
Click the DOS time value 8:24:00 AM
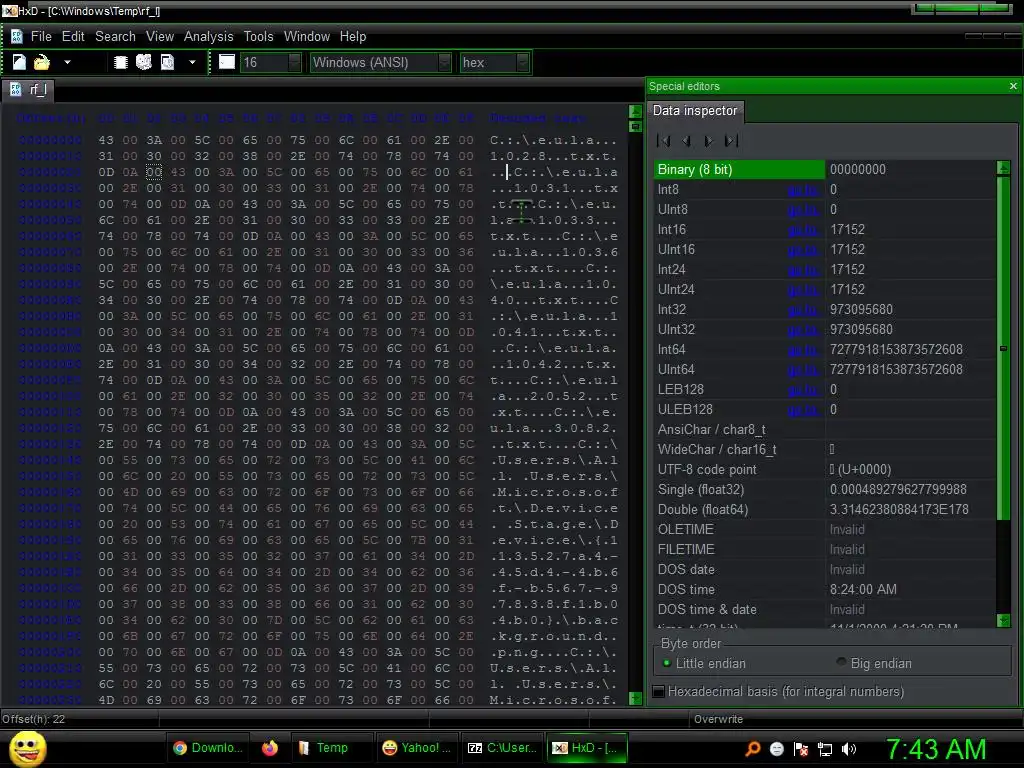click(x=863, y=590)
